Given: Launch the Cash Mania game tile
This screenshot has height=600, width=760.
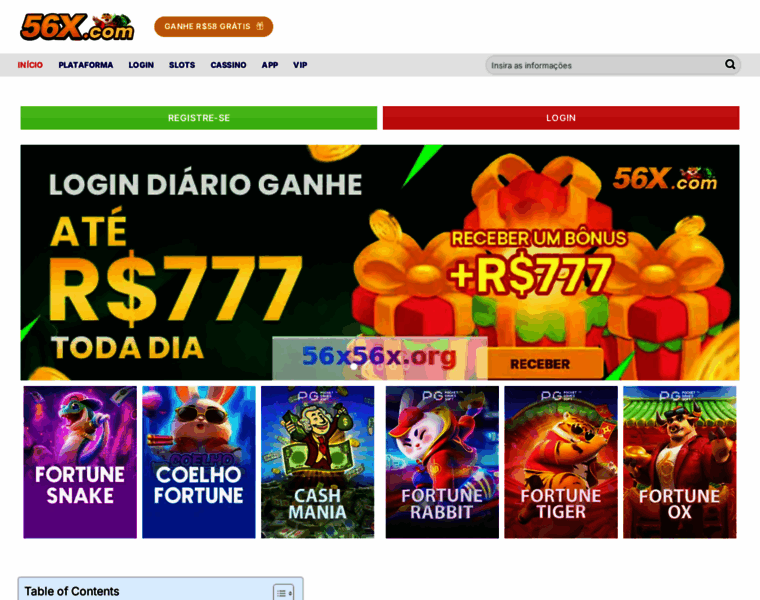Looking at the screenshot, I should [x=317, y=462].
